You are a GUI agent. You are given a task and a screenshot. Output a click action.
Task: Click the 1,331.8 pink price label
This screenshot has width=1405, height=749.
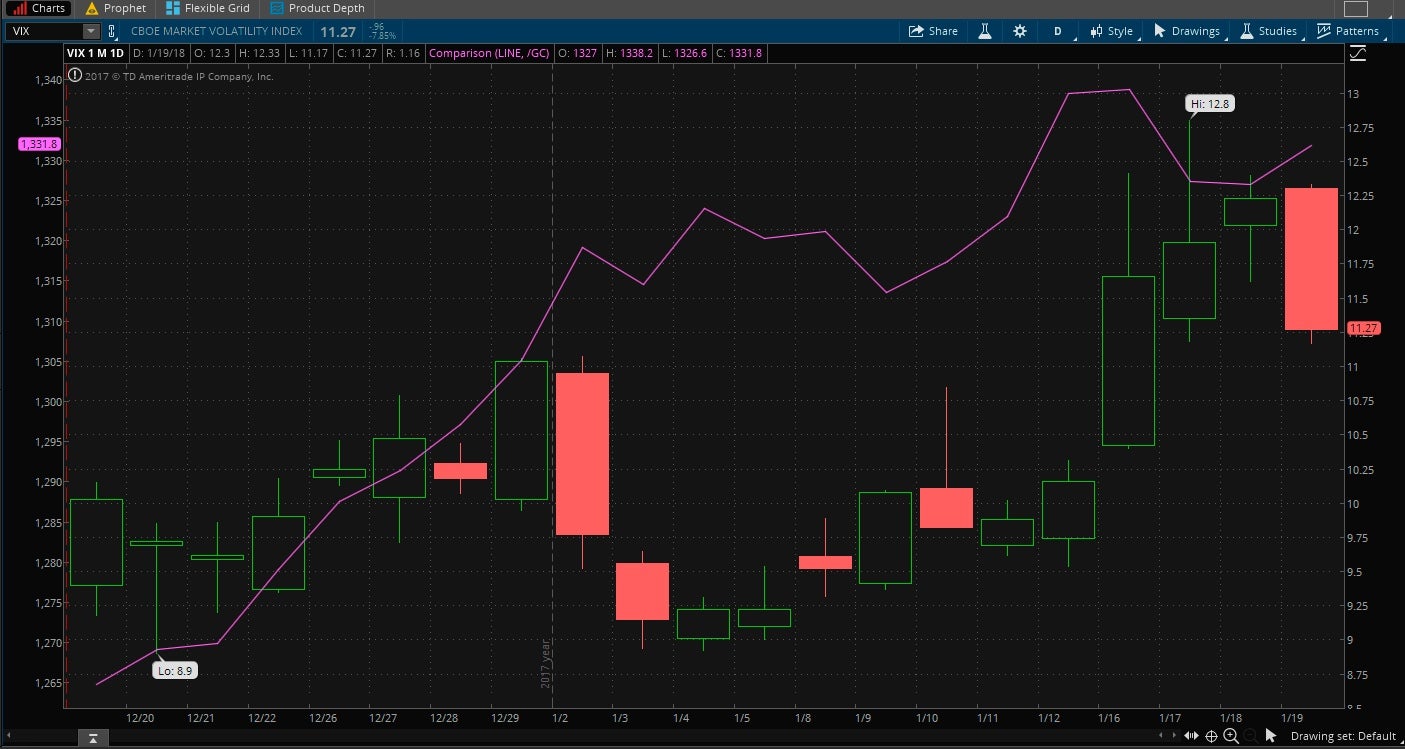(39, 144)
